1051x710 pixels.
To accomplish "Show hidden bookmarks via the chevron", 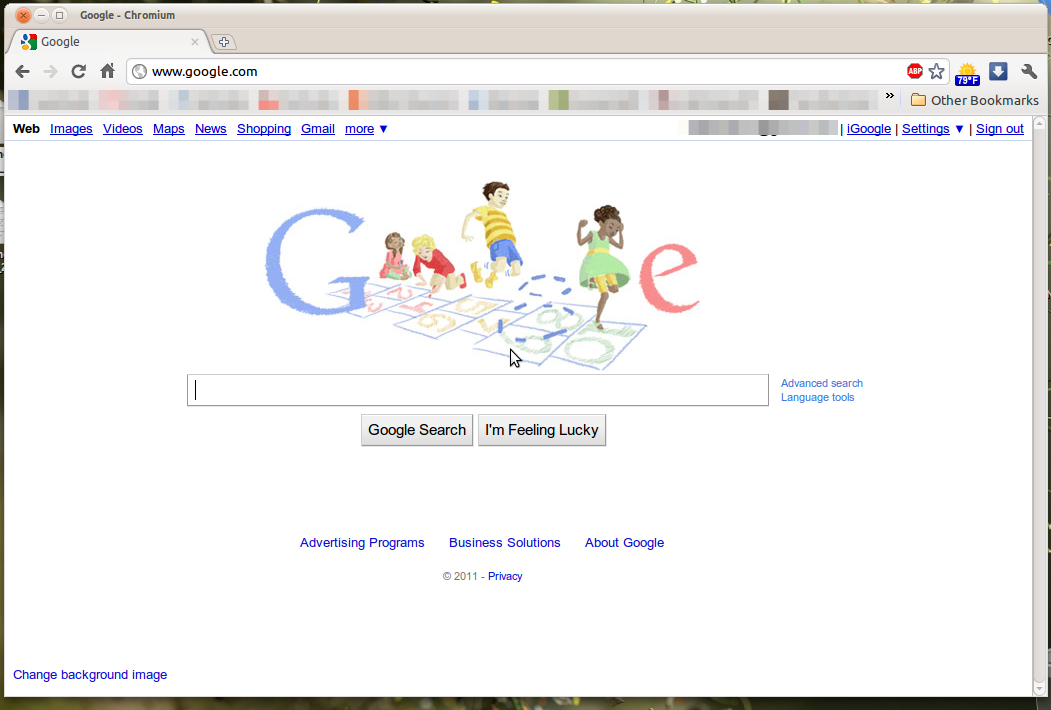I will [889, 96].
